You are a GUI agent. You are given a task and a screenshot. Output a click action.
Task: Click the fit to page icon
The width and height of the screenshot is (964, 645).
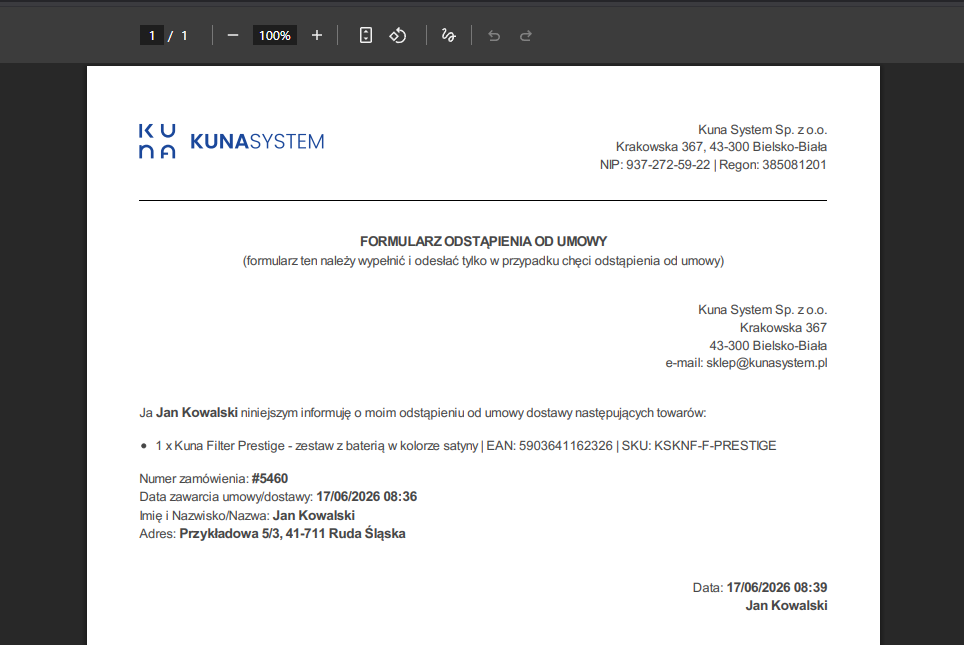click(x=366, y=36)
